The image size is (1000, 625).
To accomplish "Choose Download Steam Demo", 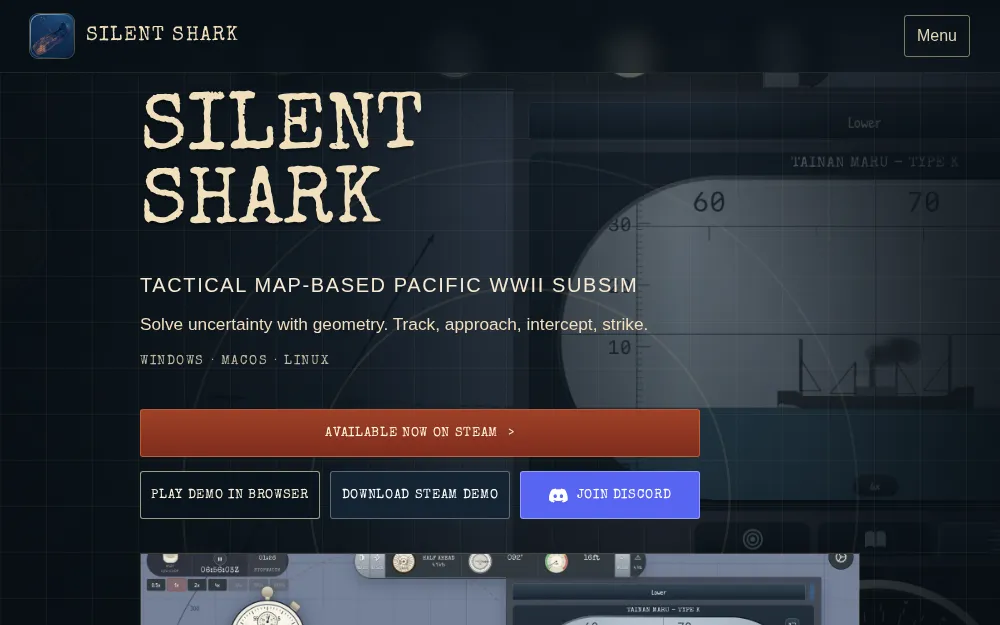I will point(420,495).
